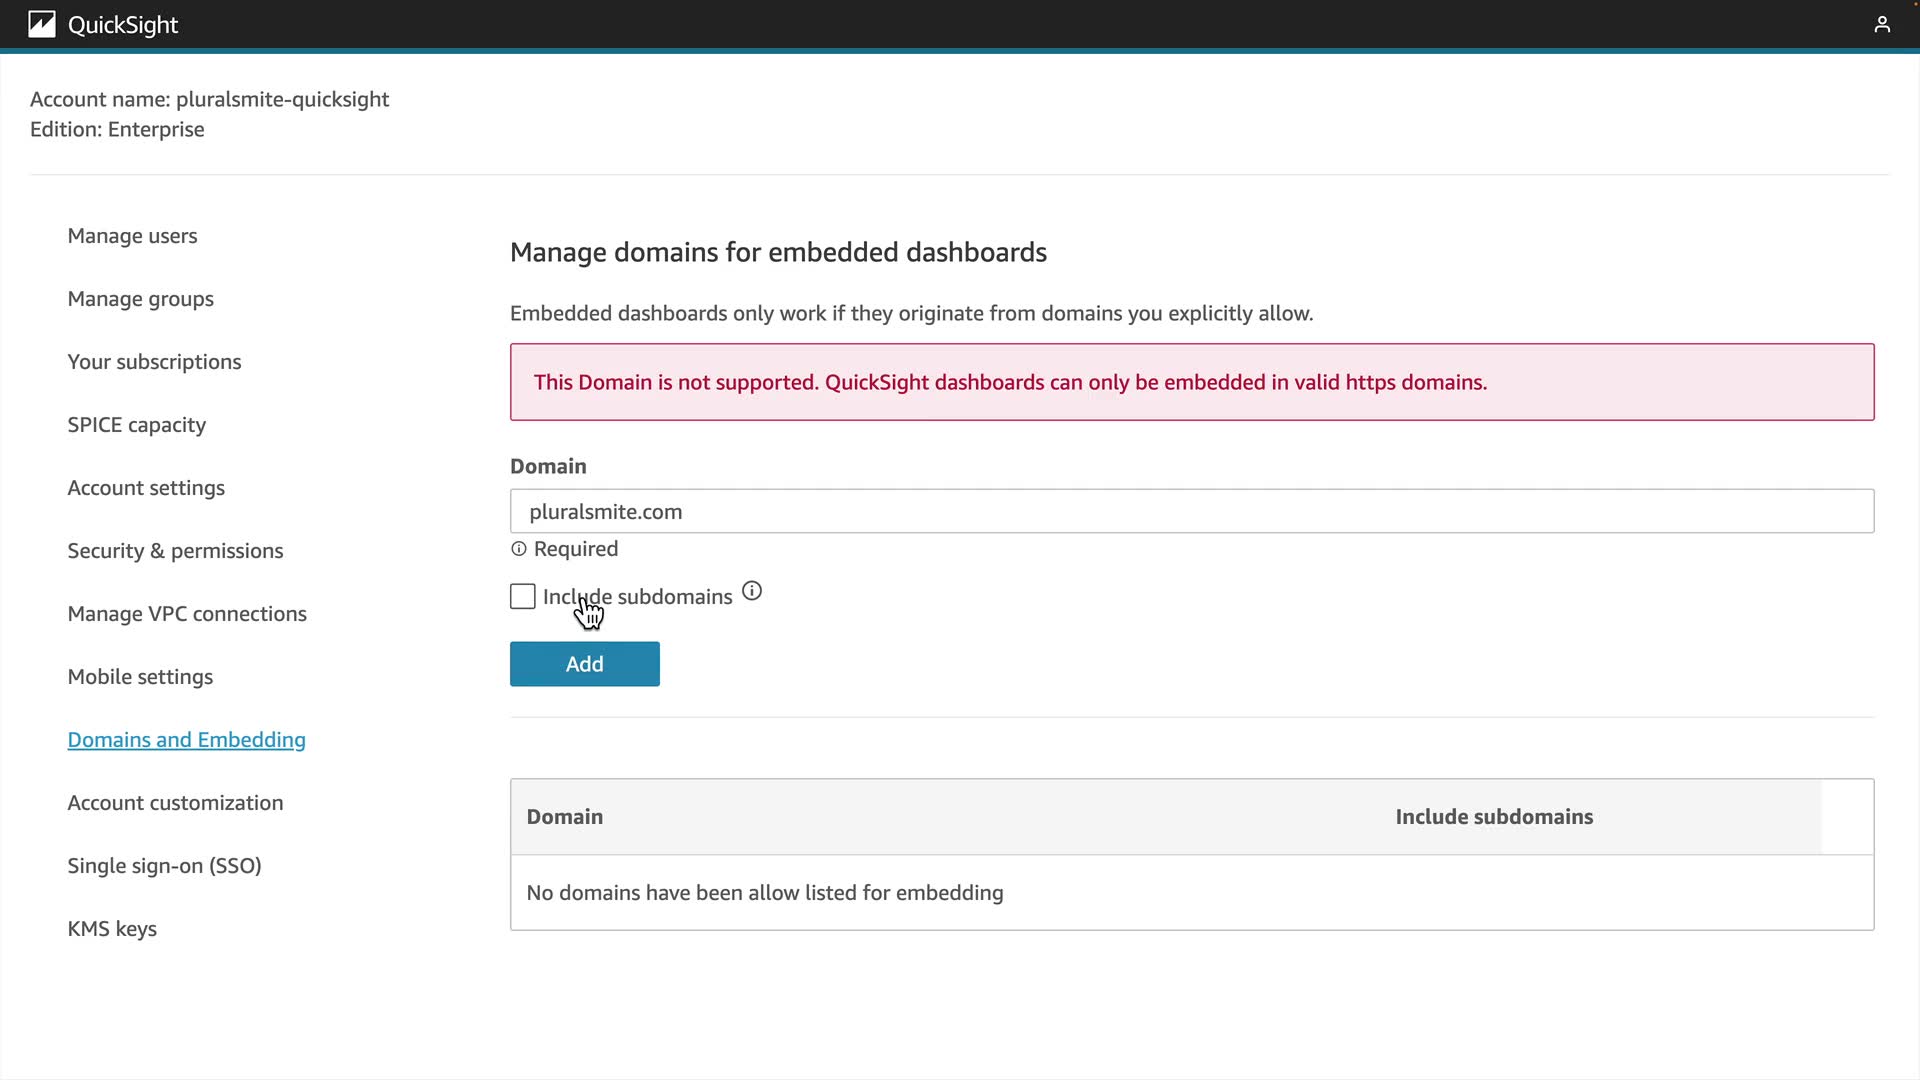Click the info icon beside Include subdomains
The image size is (1920, 1080).
(752, 592)
